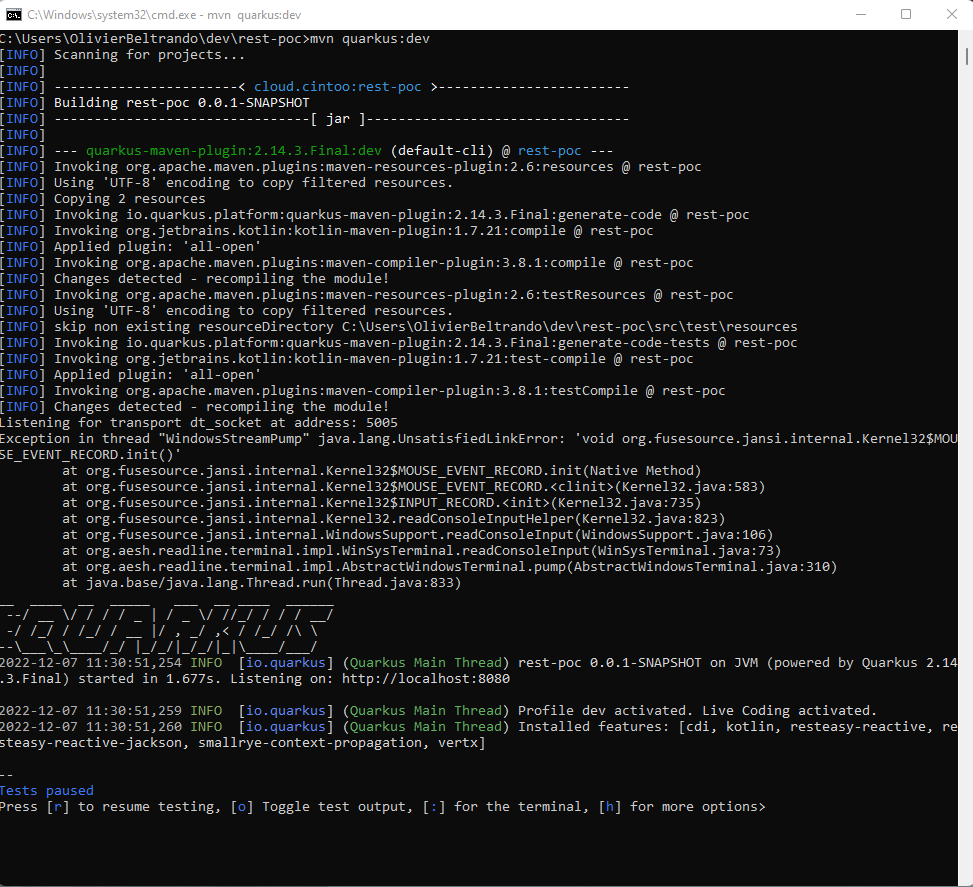Click the vertical scrollbar thumb

pyautogui.click(x=966, y=55)
